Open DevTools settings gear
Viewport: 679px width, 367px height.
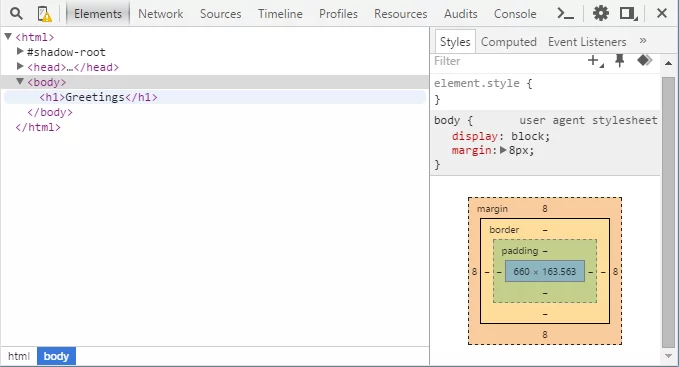coord(601,14)
